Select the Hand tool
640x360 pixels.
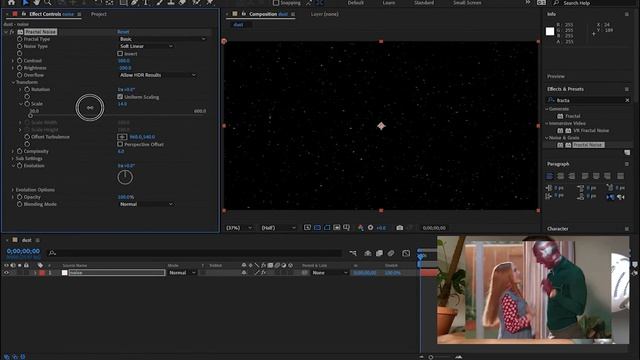coord(37,2)
